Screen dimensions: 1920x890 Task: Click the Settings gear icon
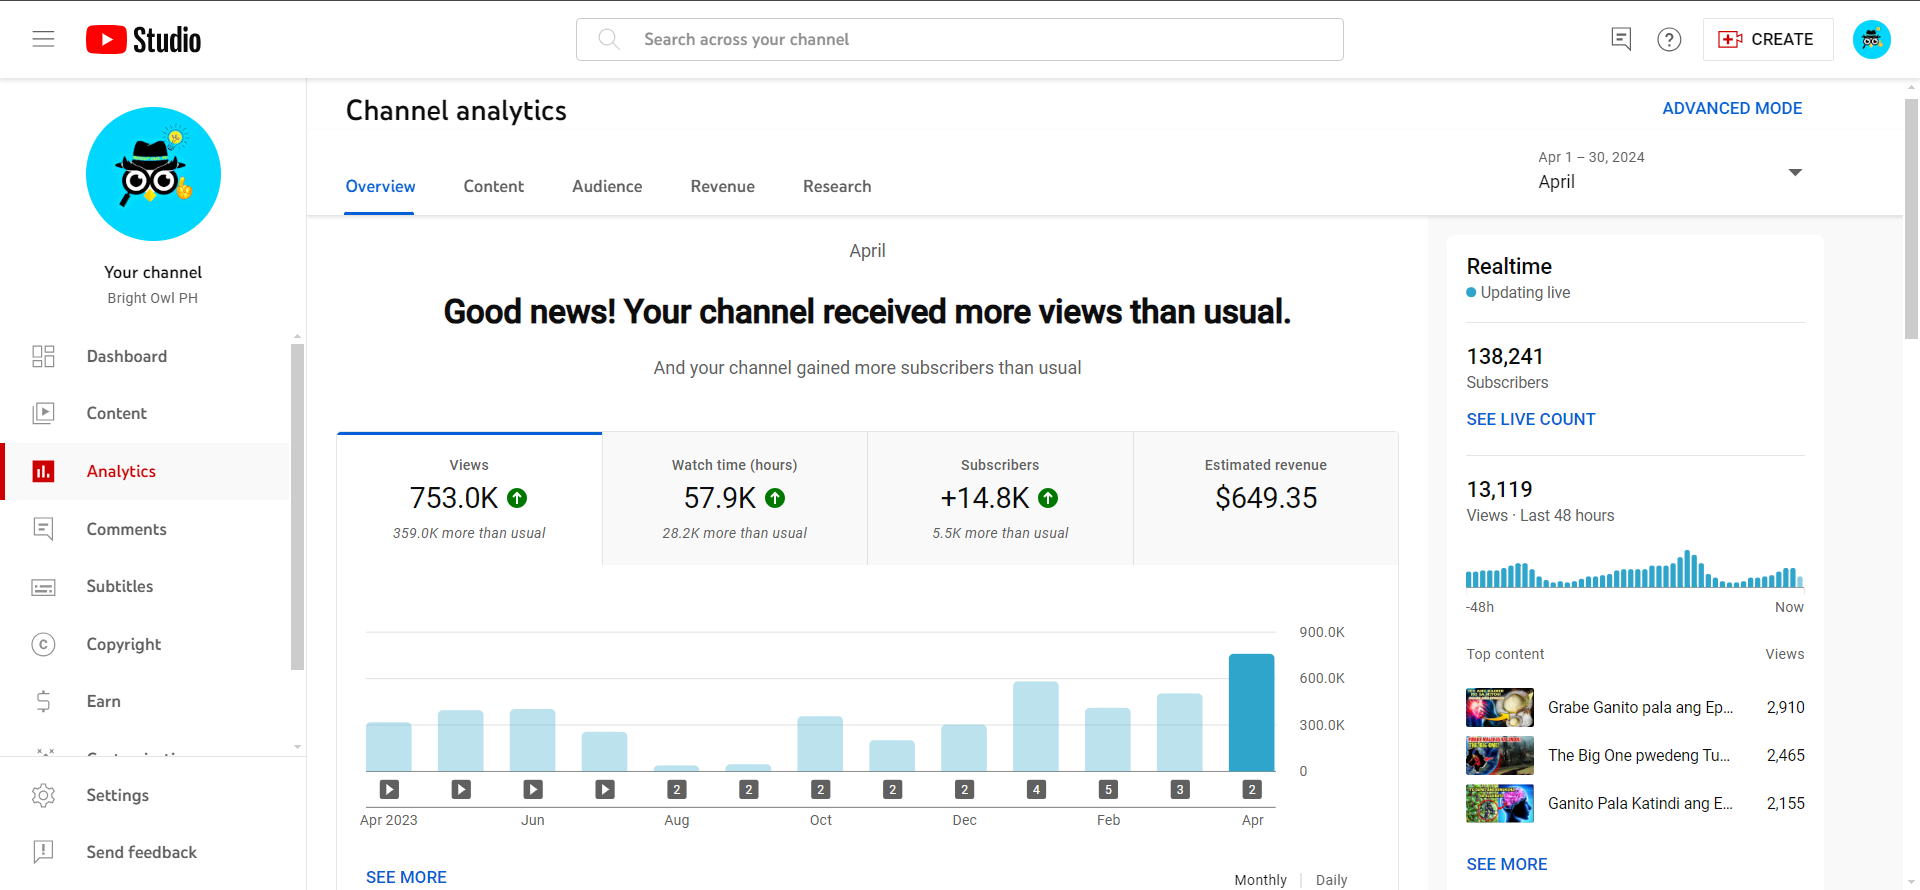tap(43, 795)
